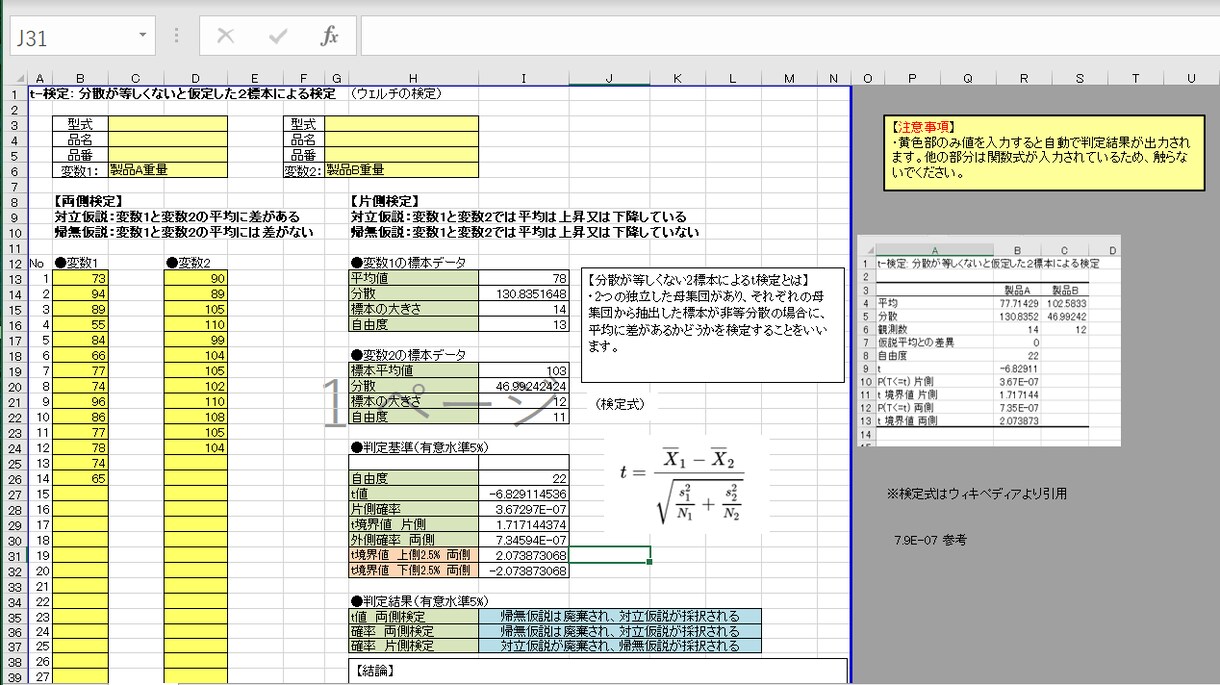This screenshot has width=1220, height=685.
Task: Click the 外側確率 両側 cell 7.34594E-07
Action: (524, 540)
